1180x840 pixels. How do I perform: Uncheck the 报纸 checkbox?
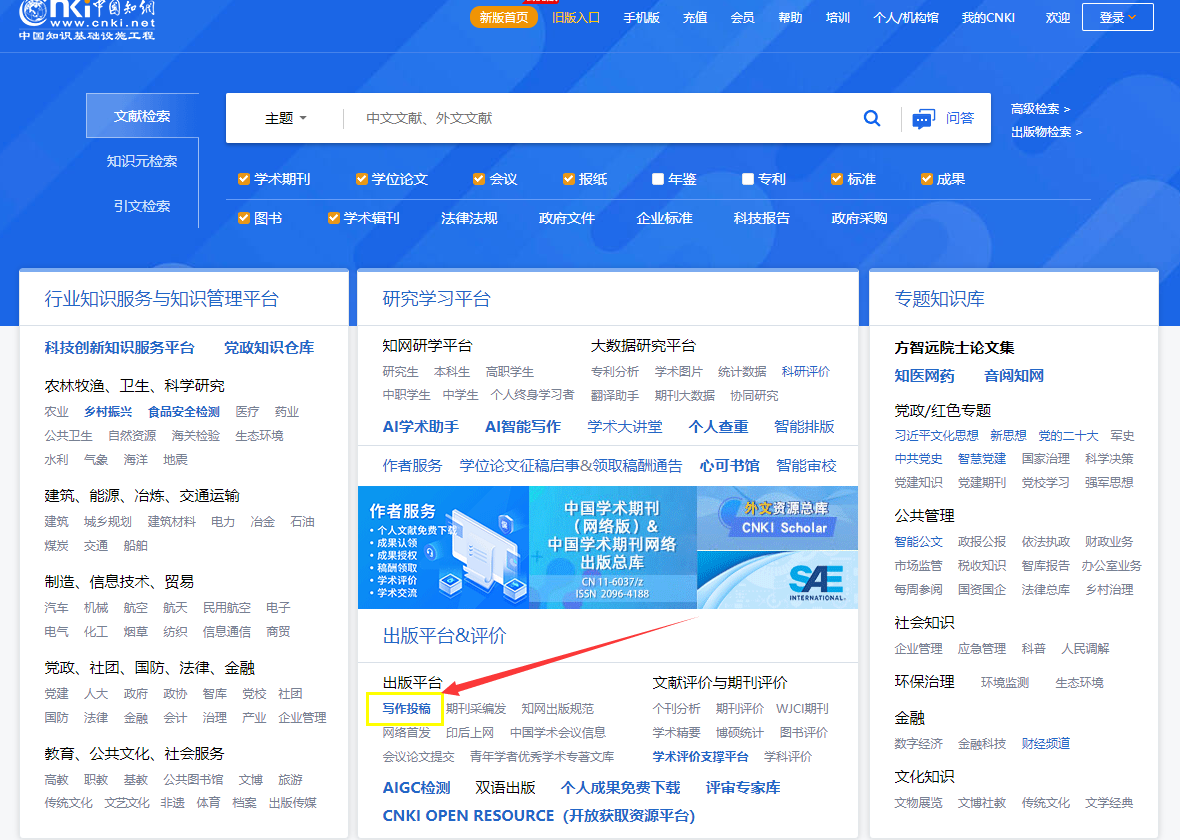click(x=569, y=179)
